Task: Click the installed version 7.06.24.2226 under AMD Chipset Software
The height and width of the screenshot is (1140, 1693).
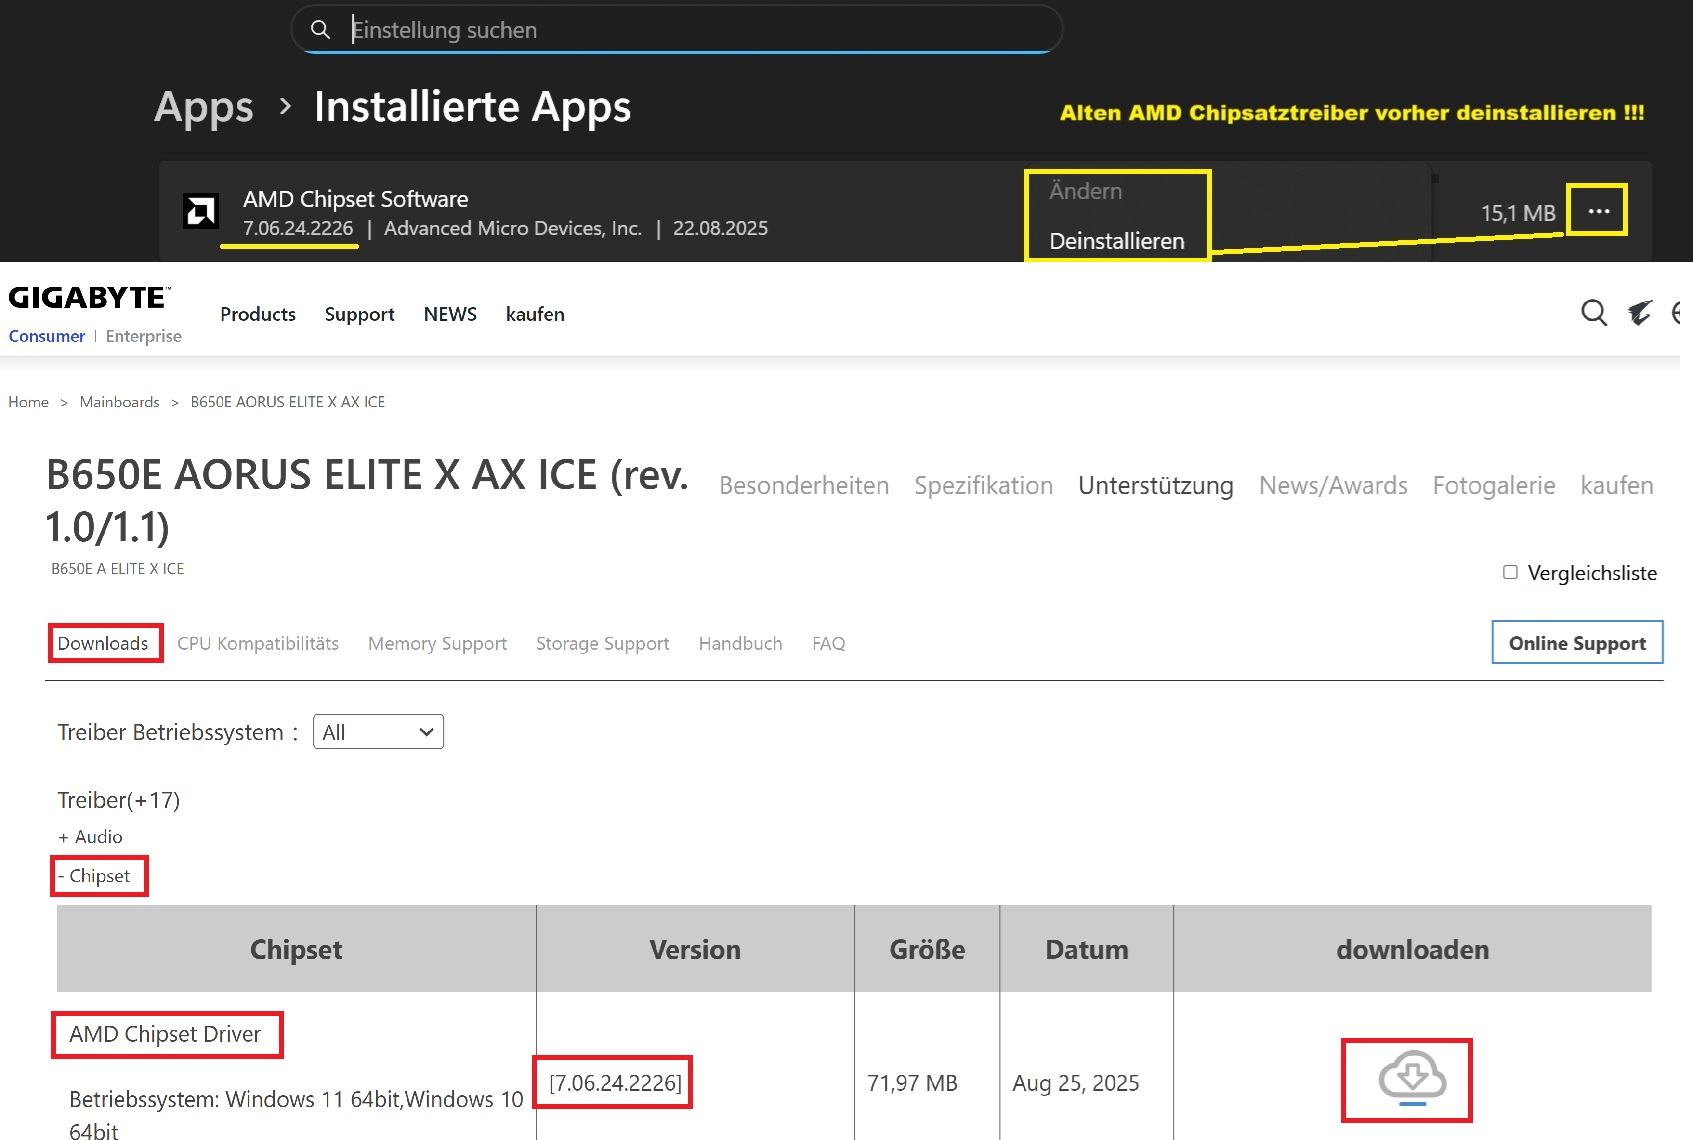Action: (298, 228)
